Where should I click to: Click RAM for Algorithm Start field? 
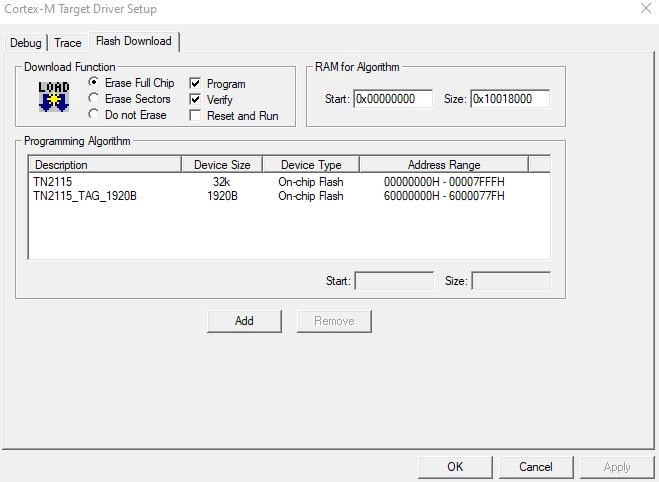[x=393, y=99]
